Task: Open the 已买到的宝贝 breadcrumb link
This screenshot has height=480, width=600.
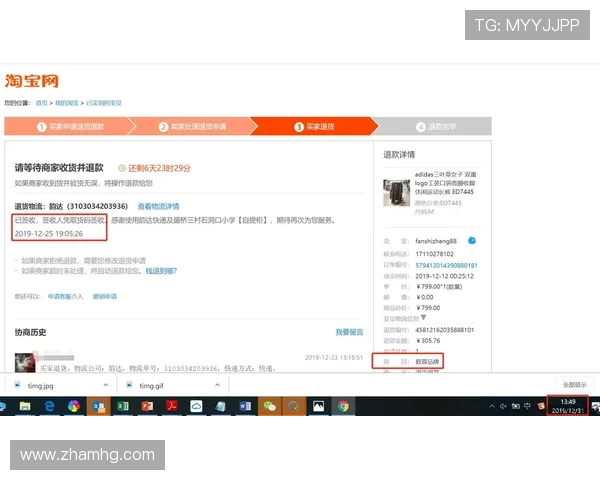Action: point(104,103)
